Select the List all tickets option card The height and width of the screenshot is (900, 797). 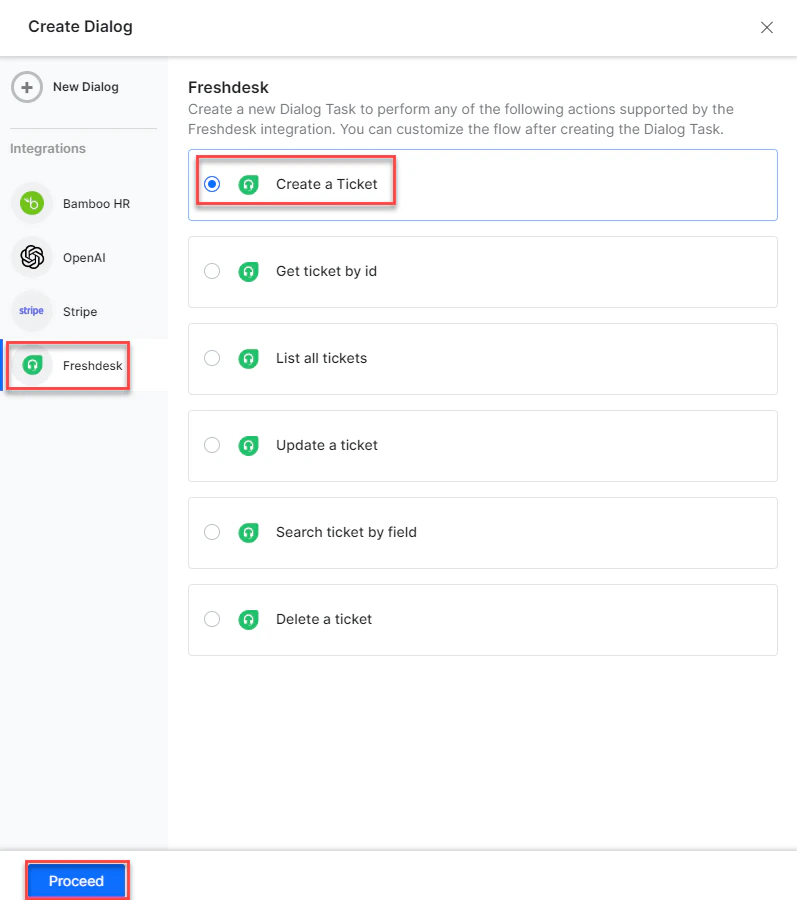[483, 358]
